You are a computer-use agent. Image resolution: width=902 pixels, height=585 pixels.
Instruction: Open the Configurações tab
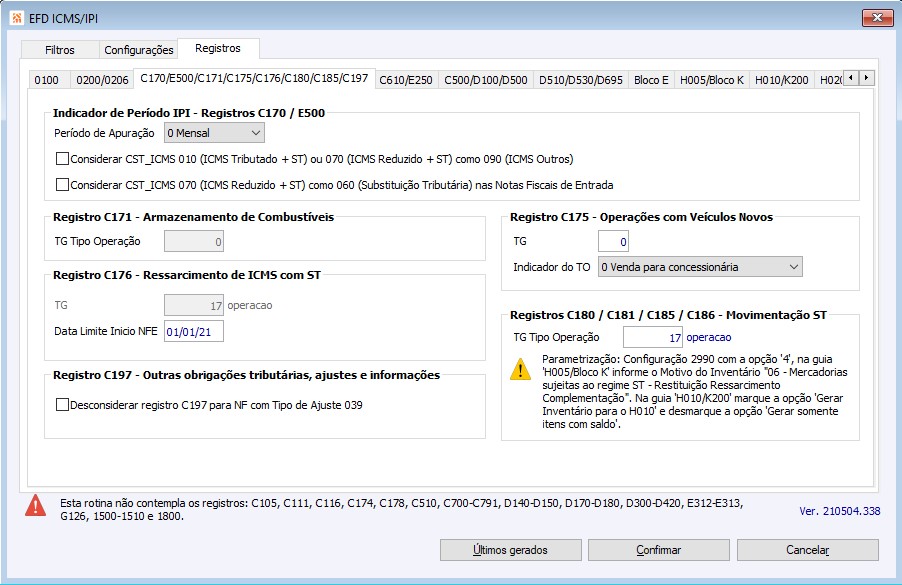(139, 50)
